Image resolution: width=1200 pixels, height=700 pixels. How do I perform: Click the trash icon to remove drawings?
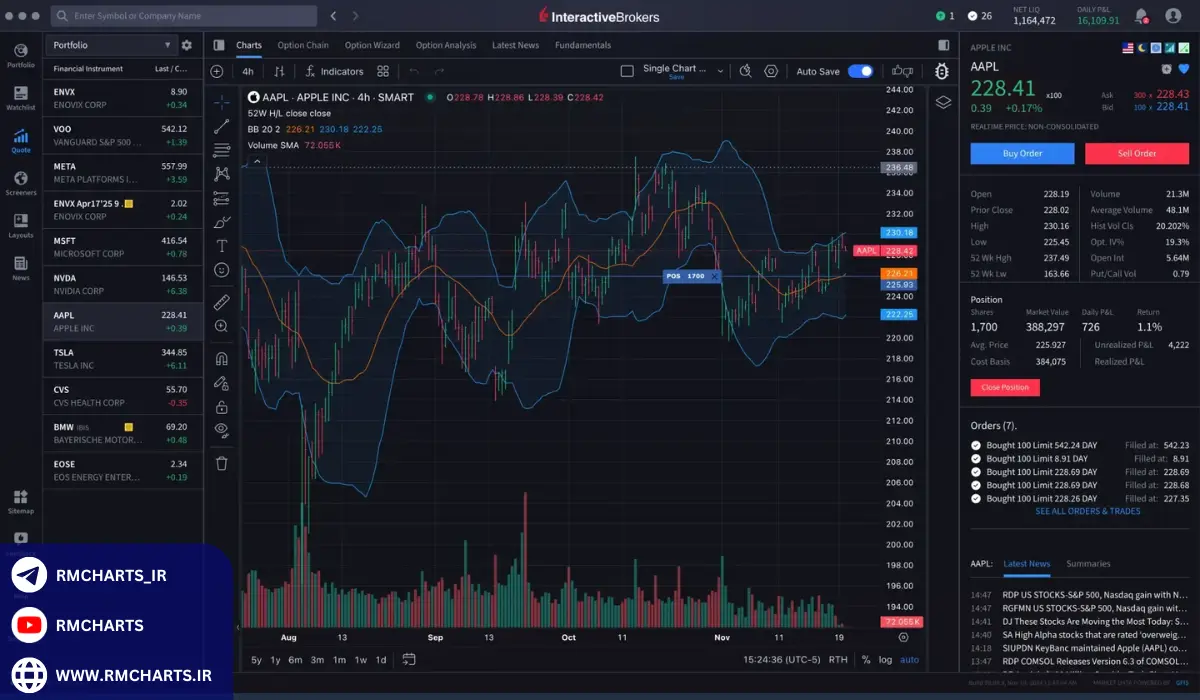(221, 463)
